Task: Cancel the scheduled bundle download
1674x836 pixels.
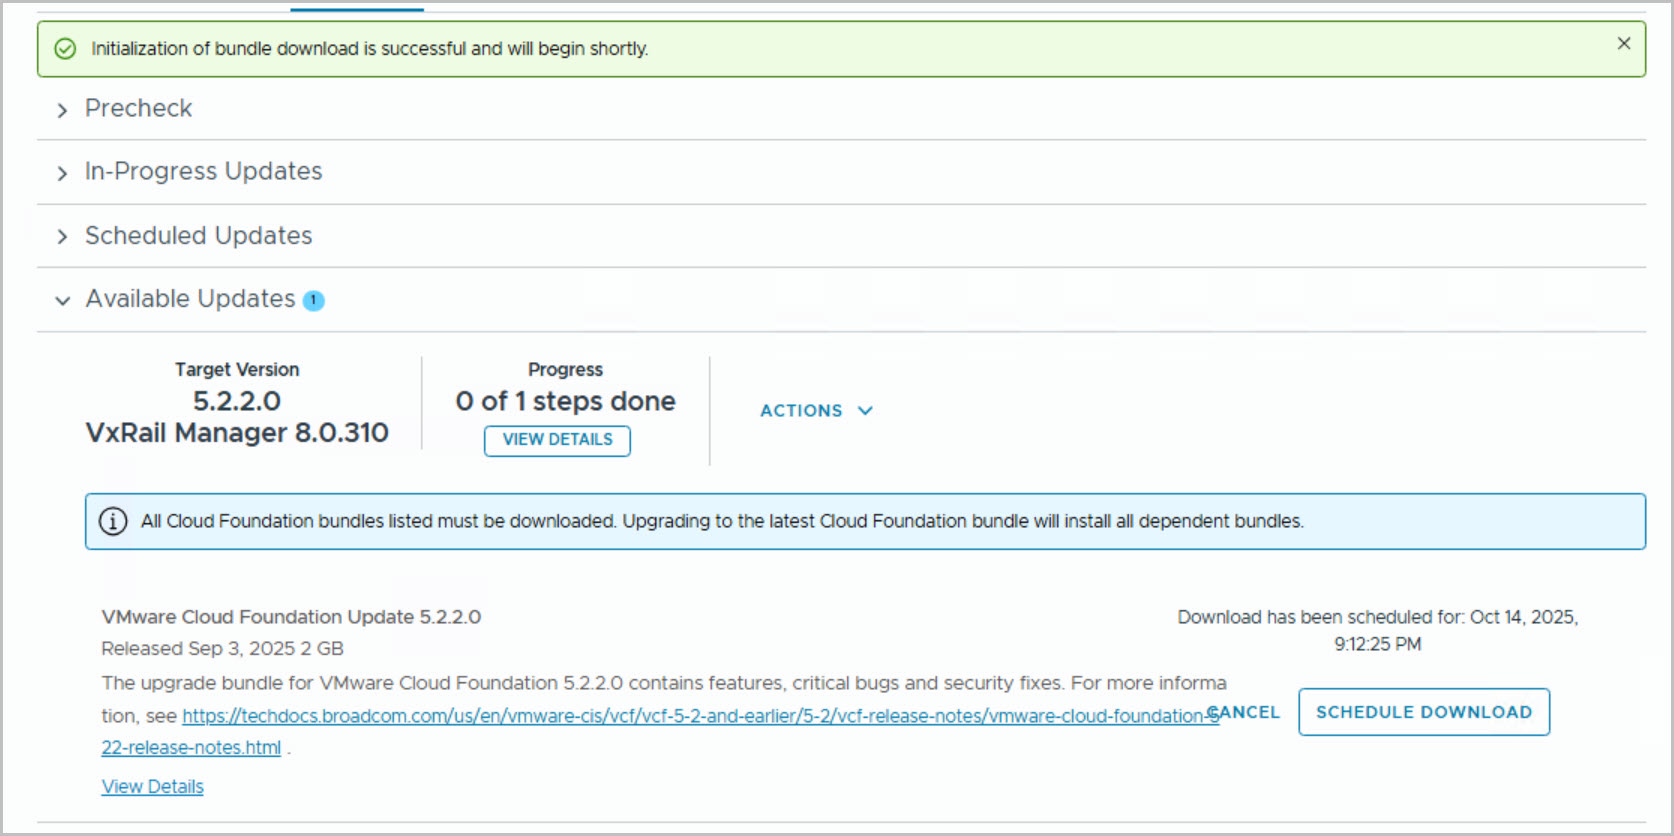Action: [x=1246, y=712]
